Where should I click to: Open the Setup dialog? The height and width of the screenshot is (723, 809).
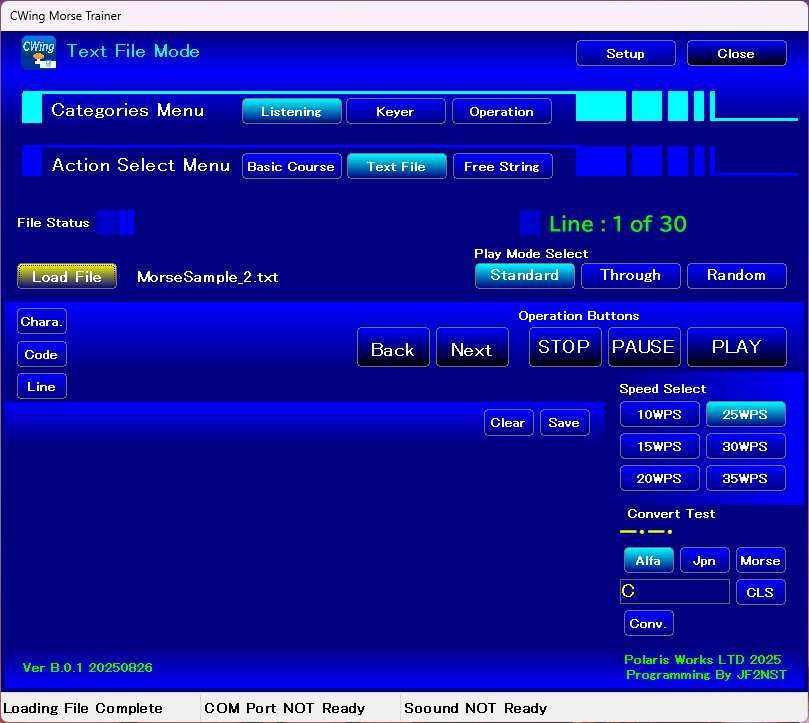tap(625, 54)
